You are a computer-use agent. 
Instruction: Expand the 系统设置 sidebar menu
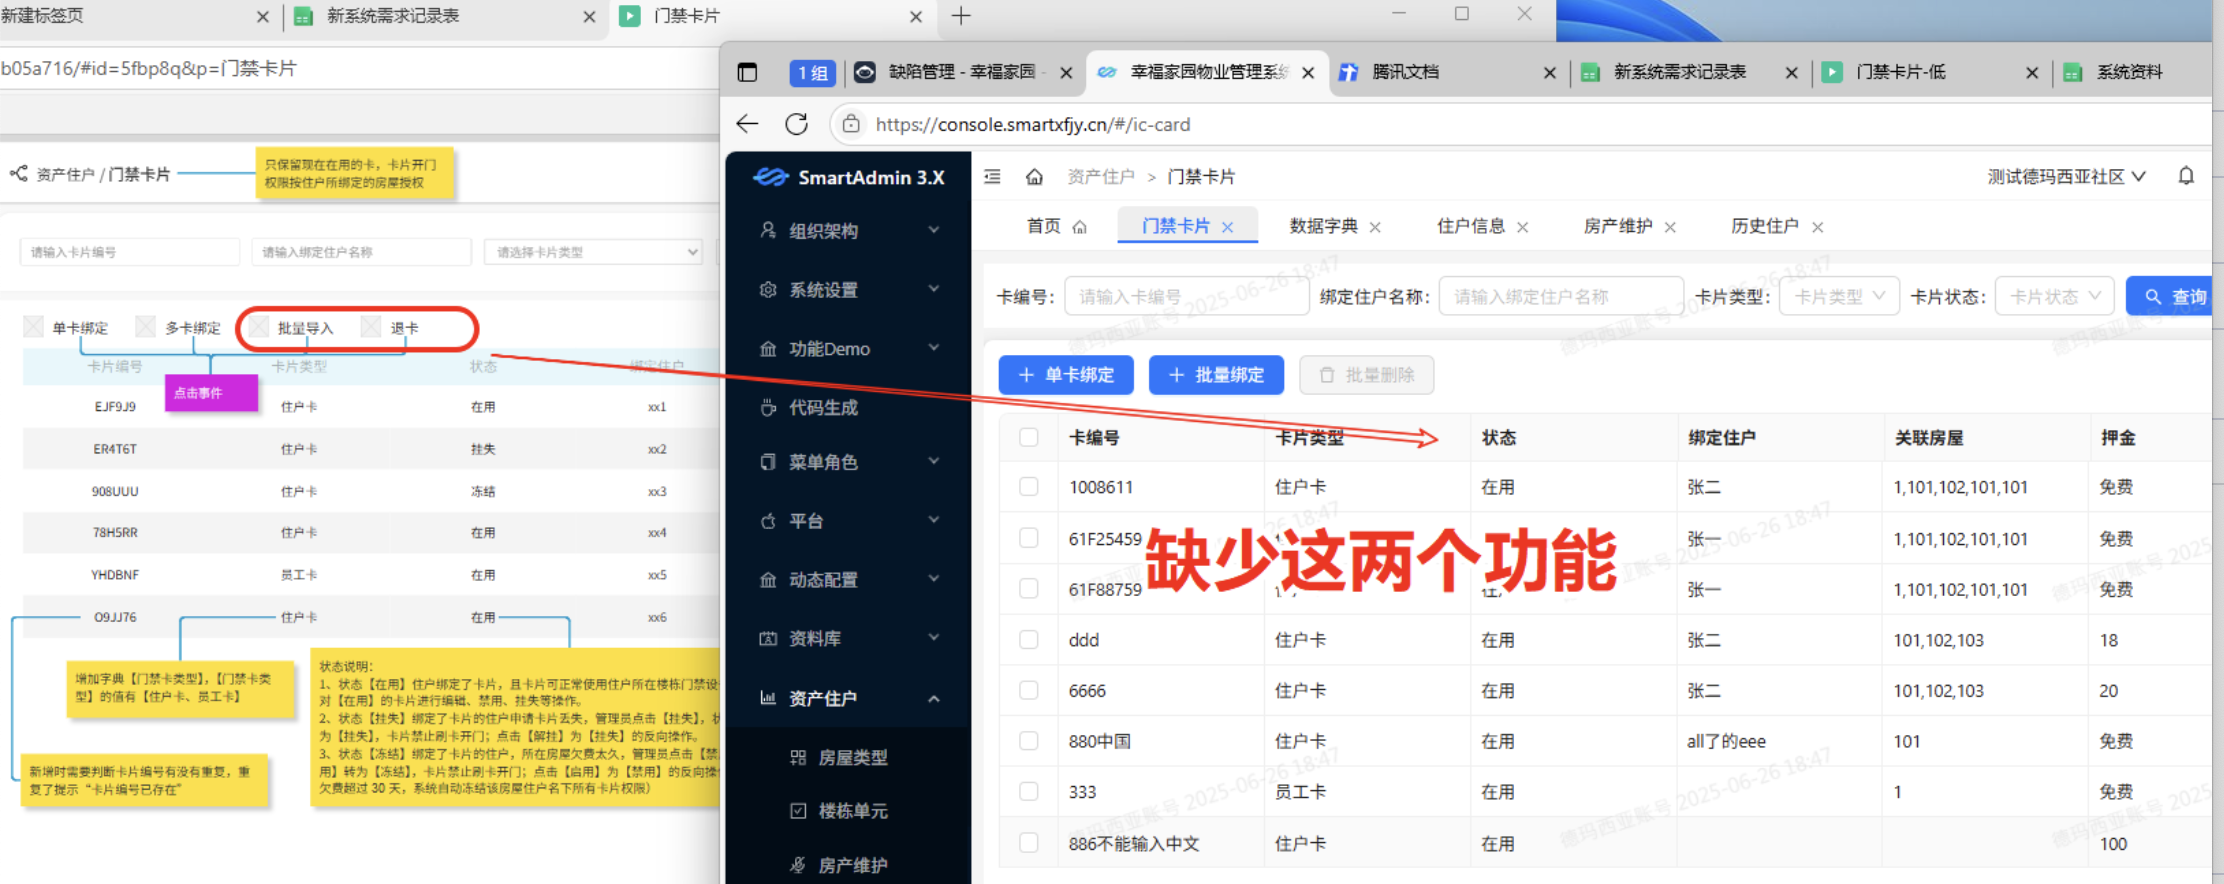pyautogui.click(x=848, y=290)
